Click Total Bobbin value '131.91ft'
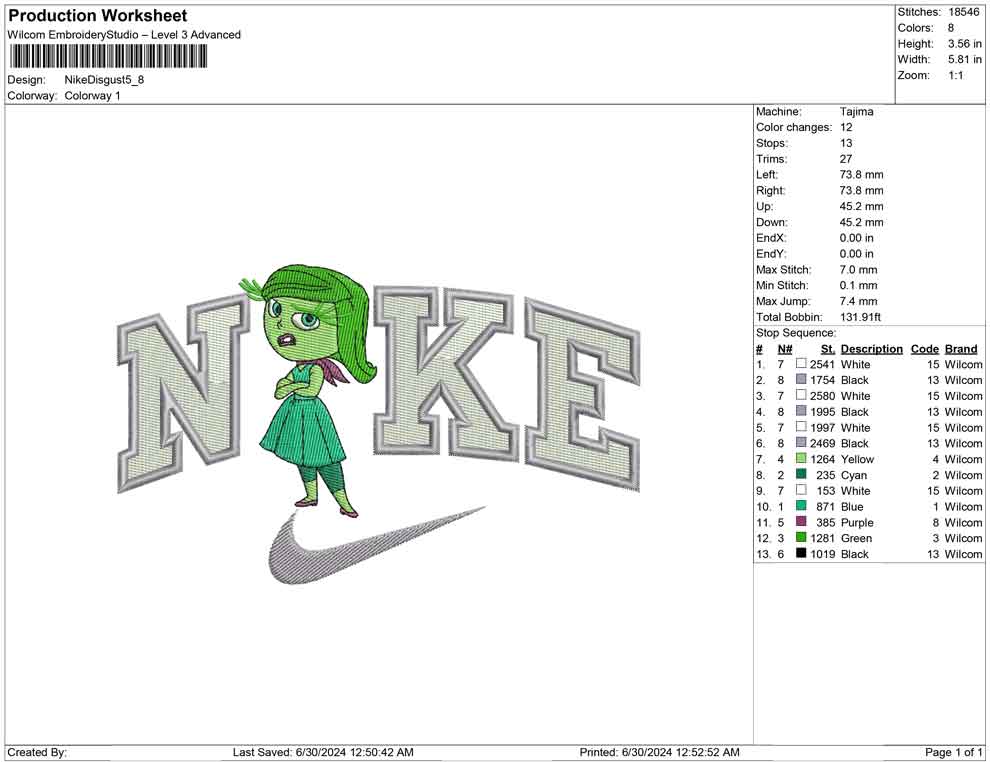The height and width of the screenshot is (762, 990). pos(860,317)
